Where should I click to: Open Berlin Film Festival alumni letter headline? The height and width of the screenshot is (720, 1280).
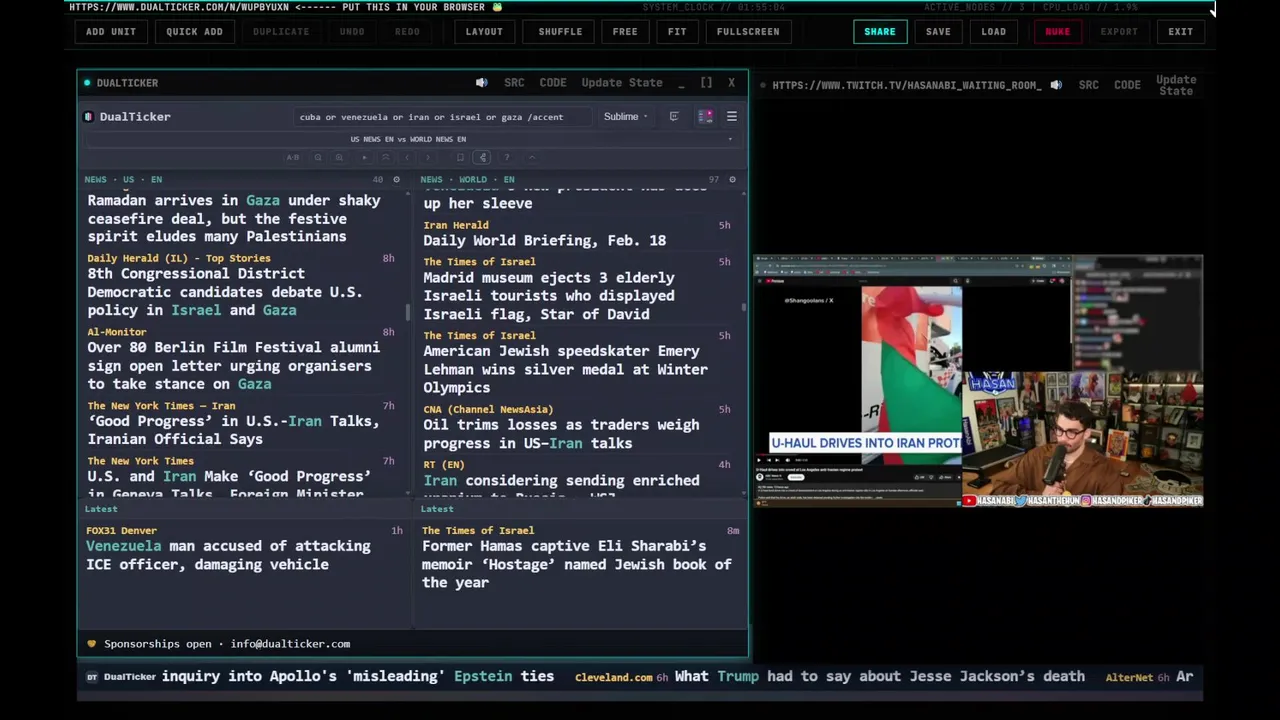[233, 366]
